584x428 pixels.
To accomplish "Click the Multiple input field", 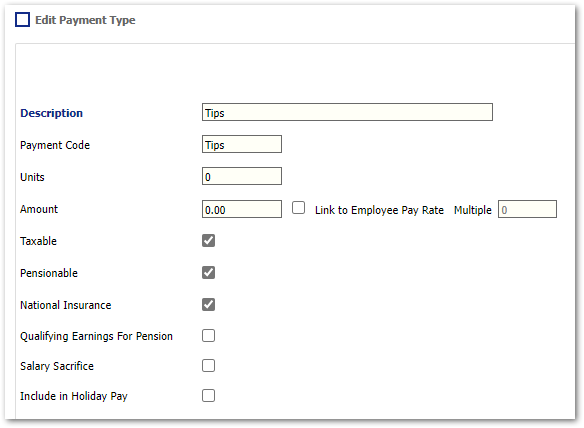I will pos(527,209).
